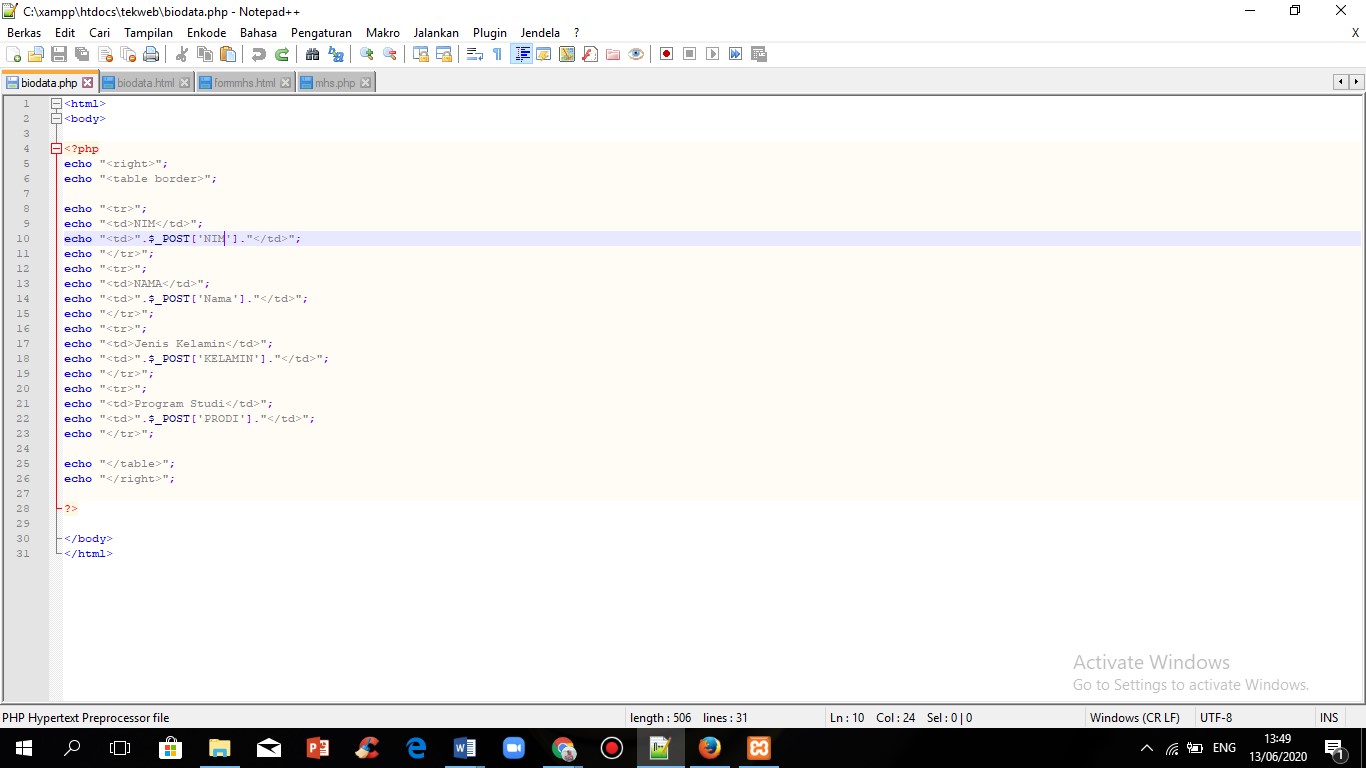Toggle the monitoring eye icon
1366x768 pixels.
pyautogui.click(x=636, y=54)
